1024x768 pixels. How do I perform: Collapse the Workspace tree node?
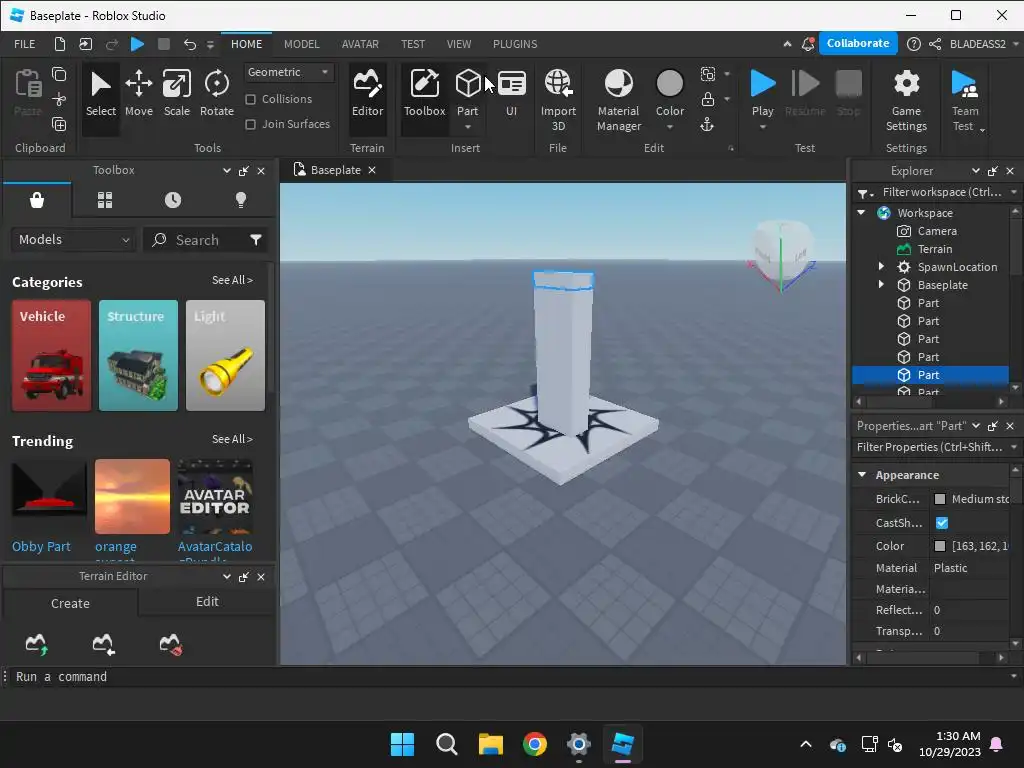coord(861,212)
